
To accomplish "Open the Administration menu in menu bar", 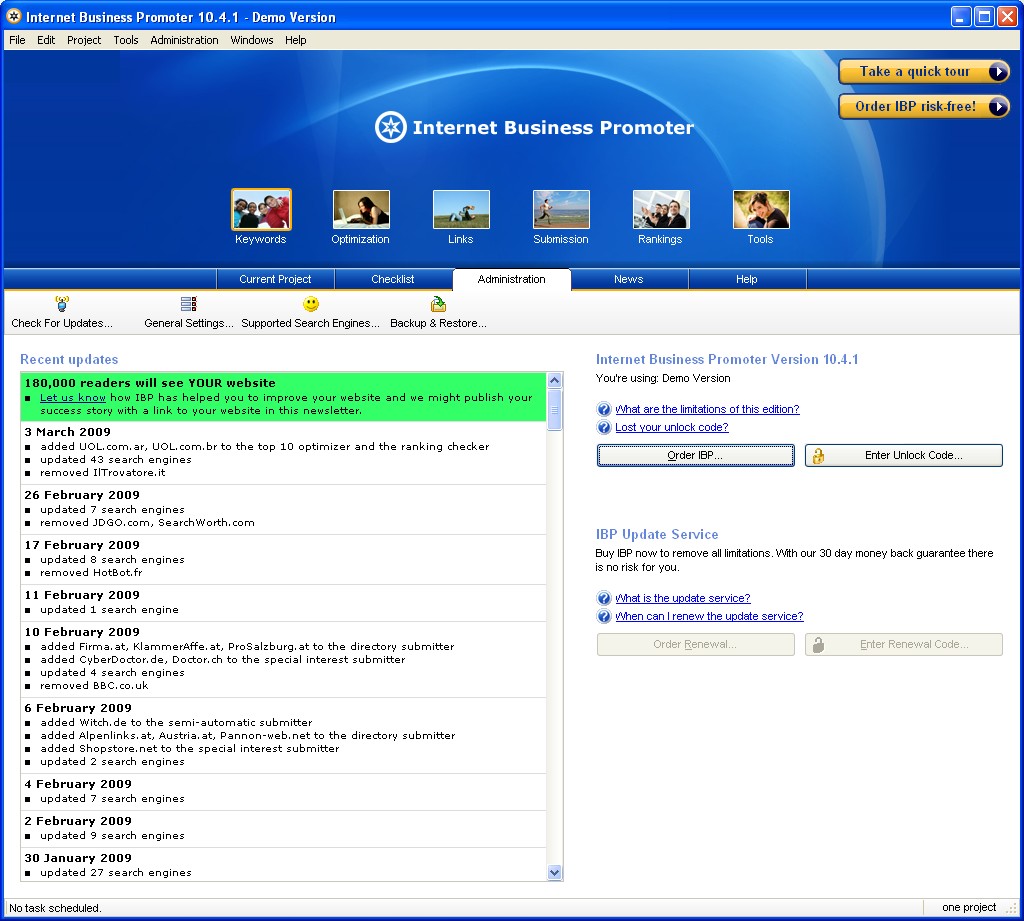I will tap(185, 40).
